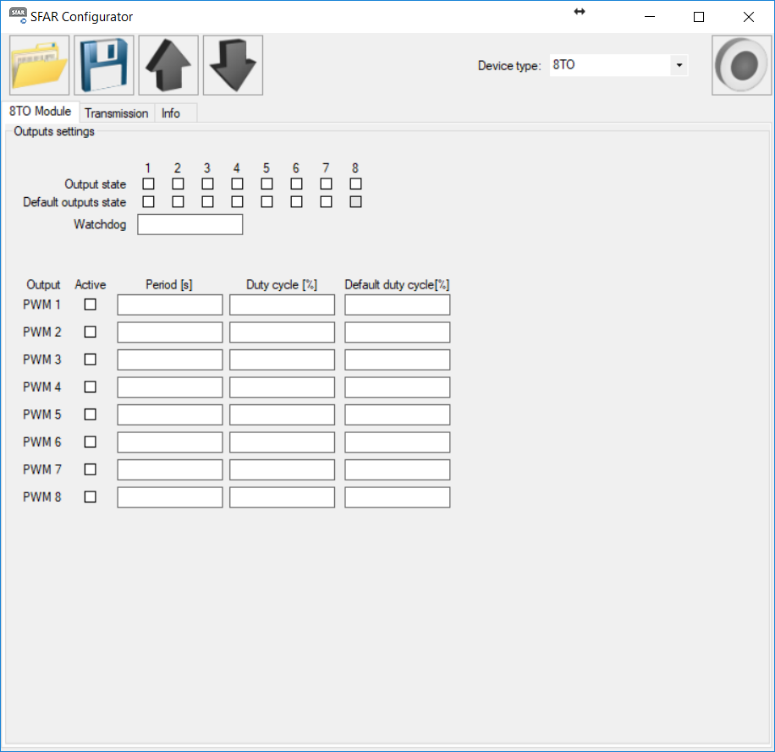Tick Output state checkbox 8
This screenshot has height=752, width=775.
pyautogui.click(x=356, y=184)
